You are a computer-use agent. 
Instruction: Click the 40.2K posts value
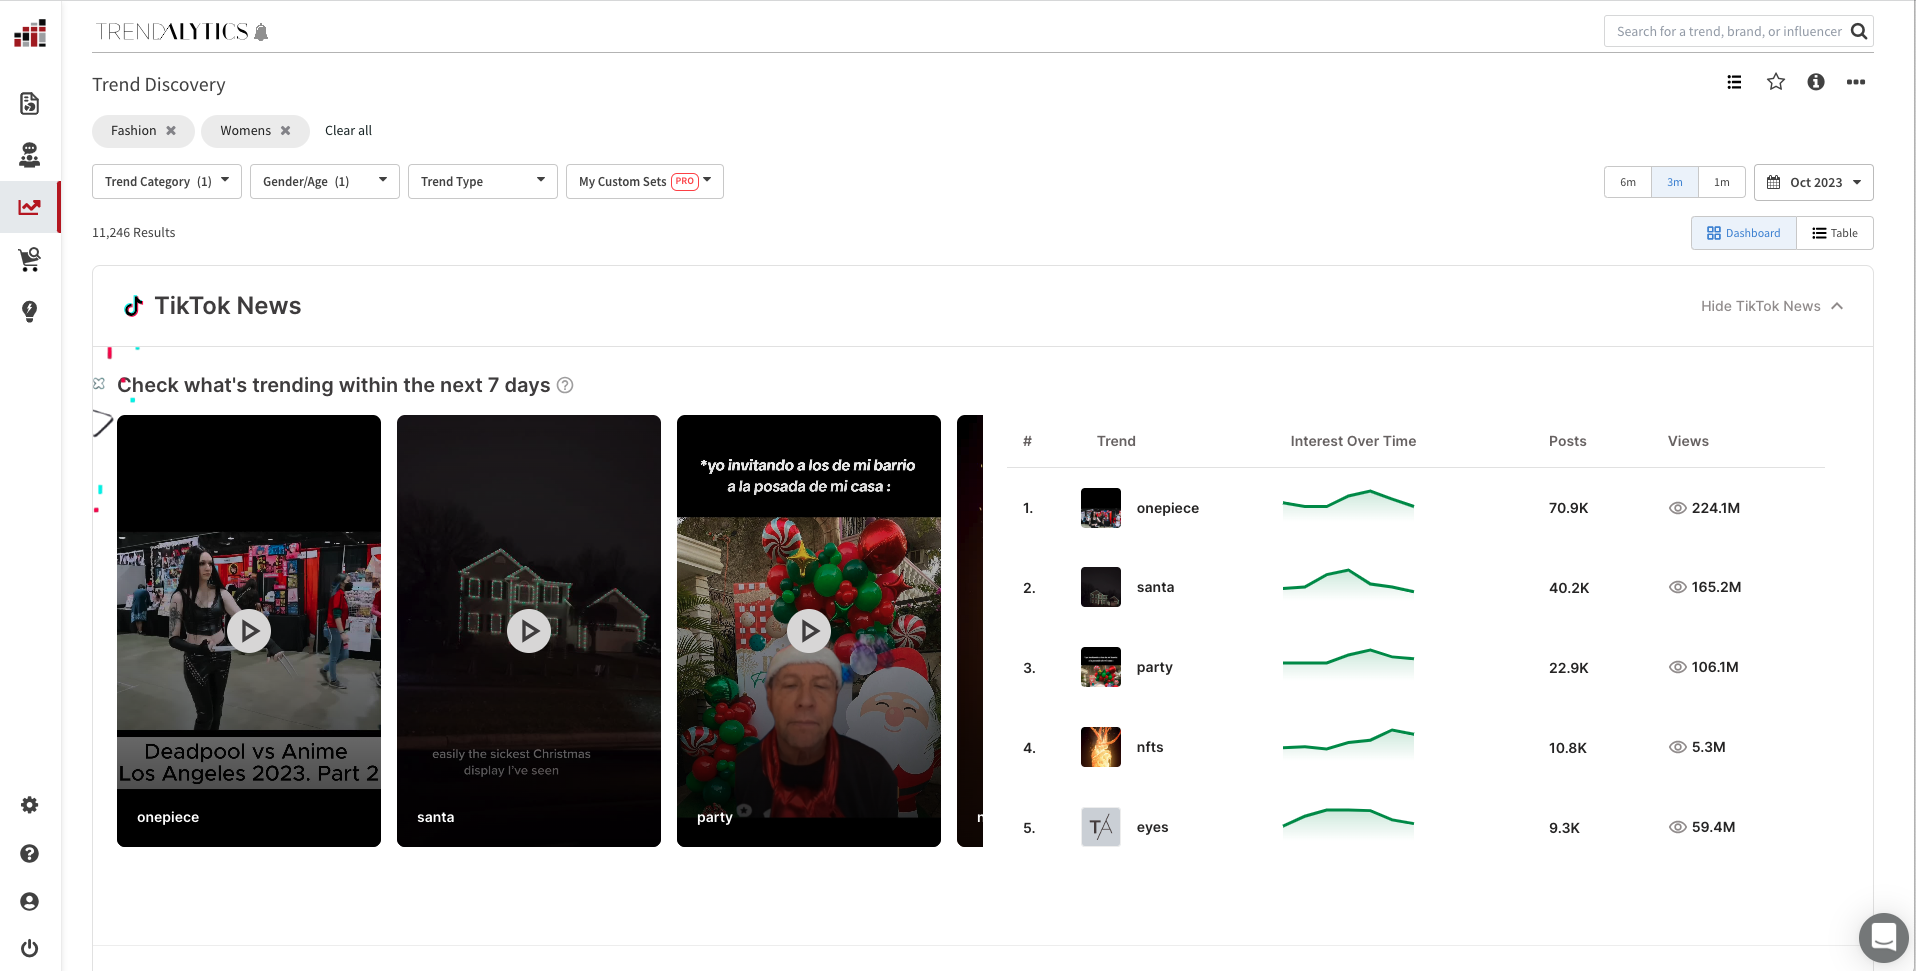click(1569, 588)
